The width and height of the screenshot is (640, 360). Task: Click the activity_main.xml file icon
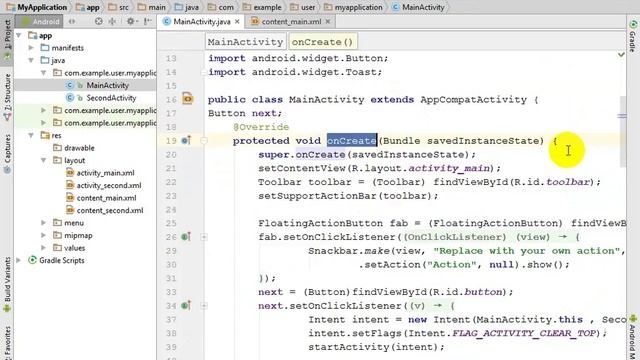pos(70,173)
